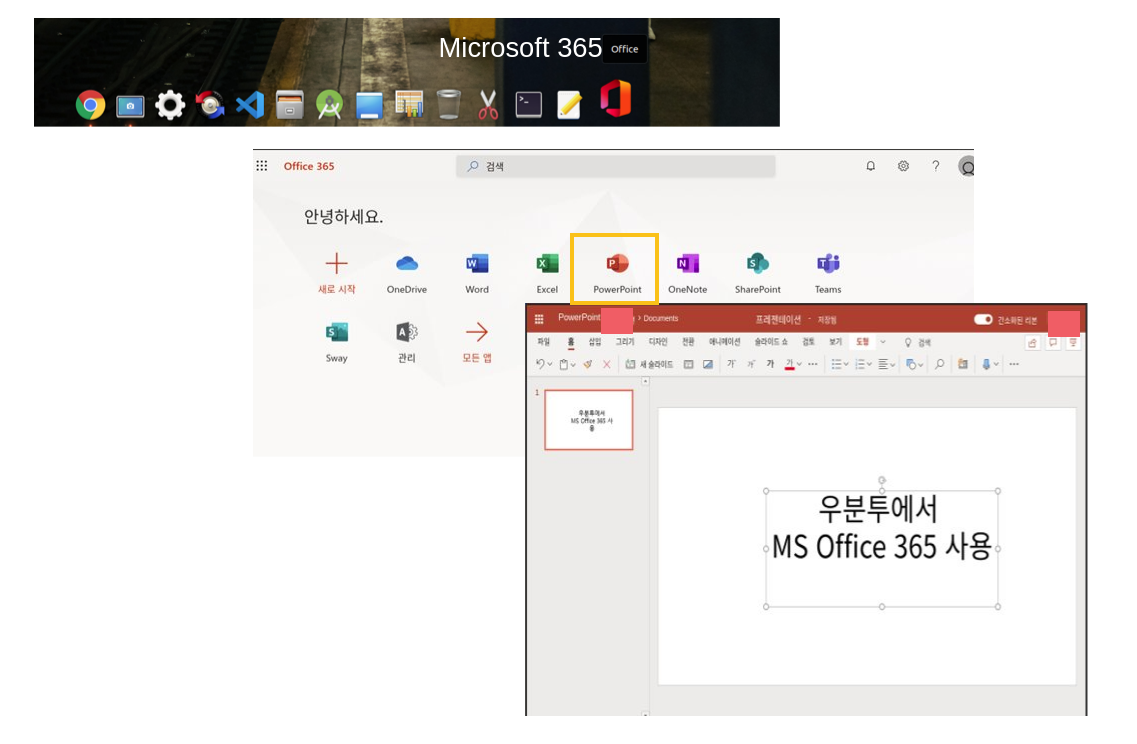Click the Find magnifier in PowerPoint toolbar
This screenshot has width=1137, height=744.
(x=939, y=364)
